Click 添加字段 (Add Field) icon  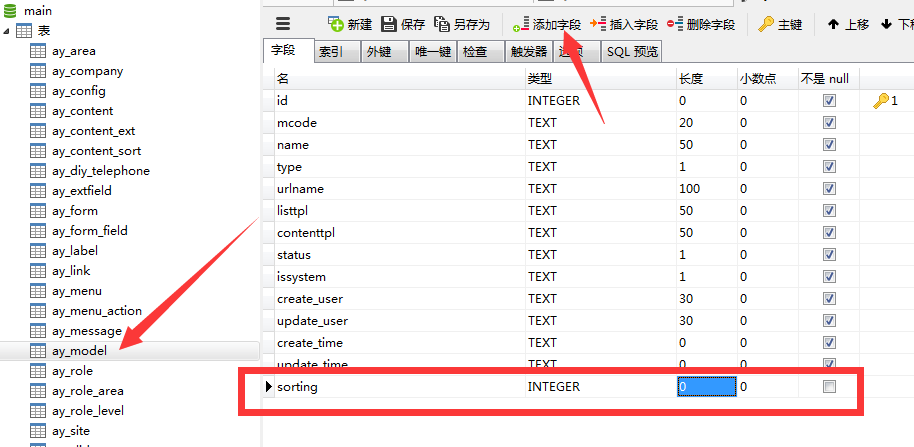(521, 24)
